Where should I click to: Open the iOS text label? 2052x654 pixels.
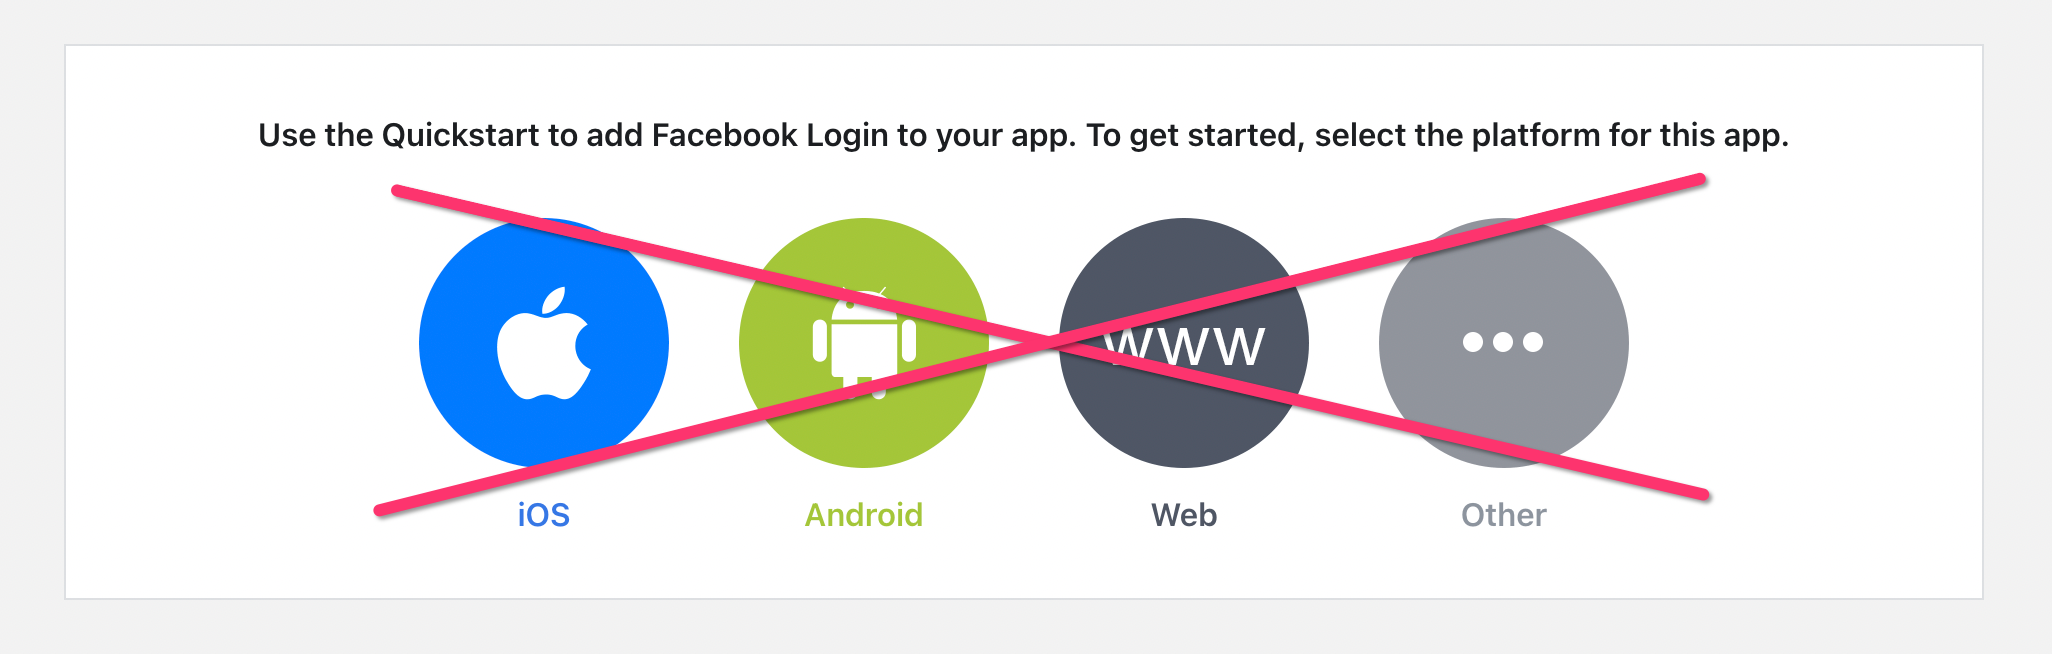point(543,515)
